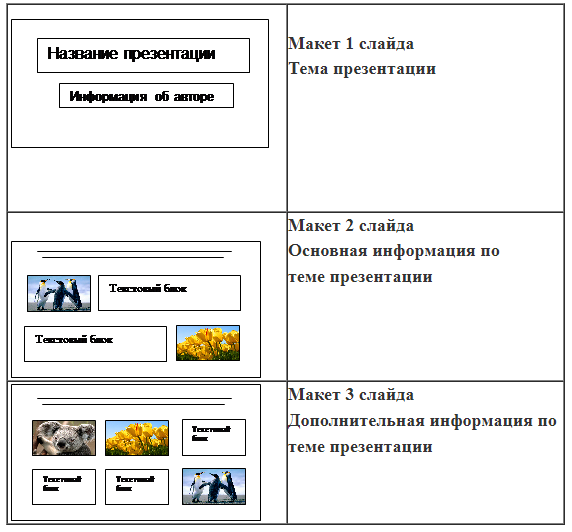572x532 pixels.
Task: Click 'Дополнительная информация по теме презентации' text
Action: point(422,433)
